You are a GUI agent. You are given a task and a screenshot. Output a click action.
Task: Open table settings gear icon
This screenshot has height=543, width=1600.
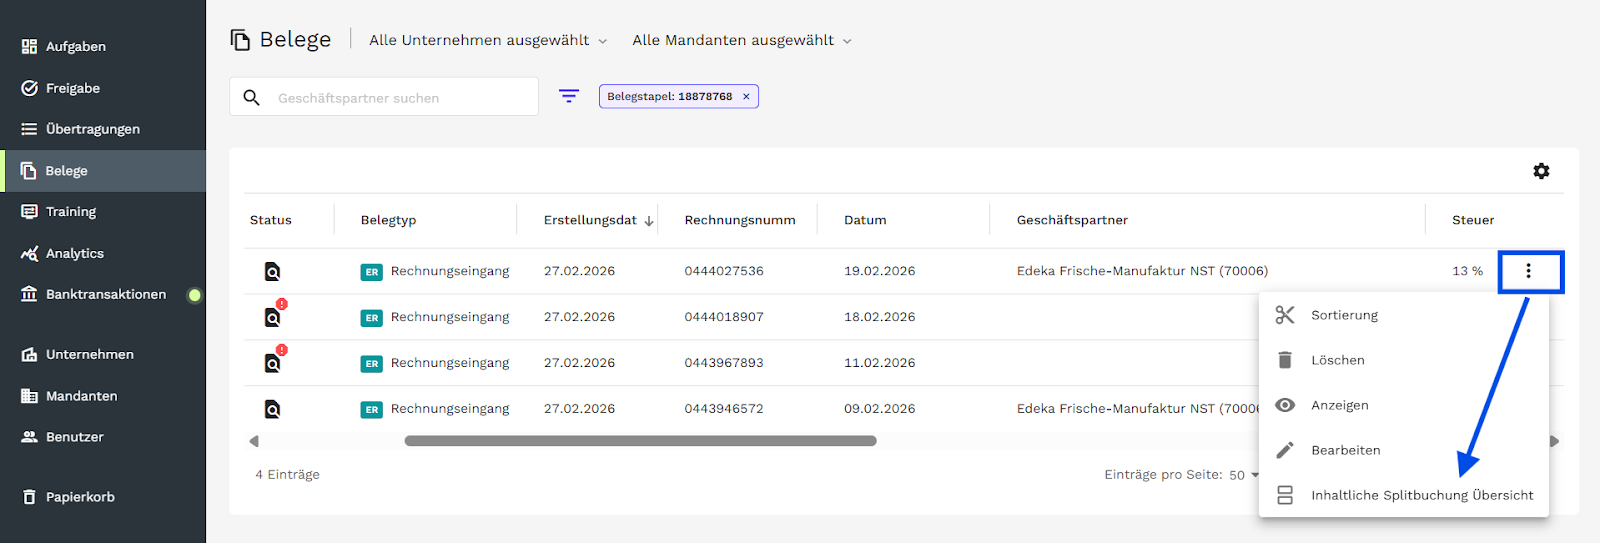[x=1541, y=171]
